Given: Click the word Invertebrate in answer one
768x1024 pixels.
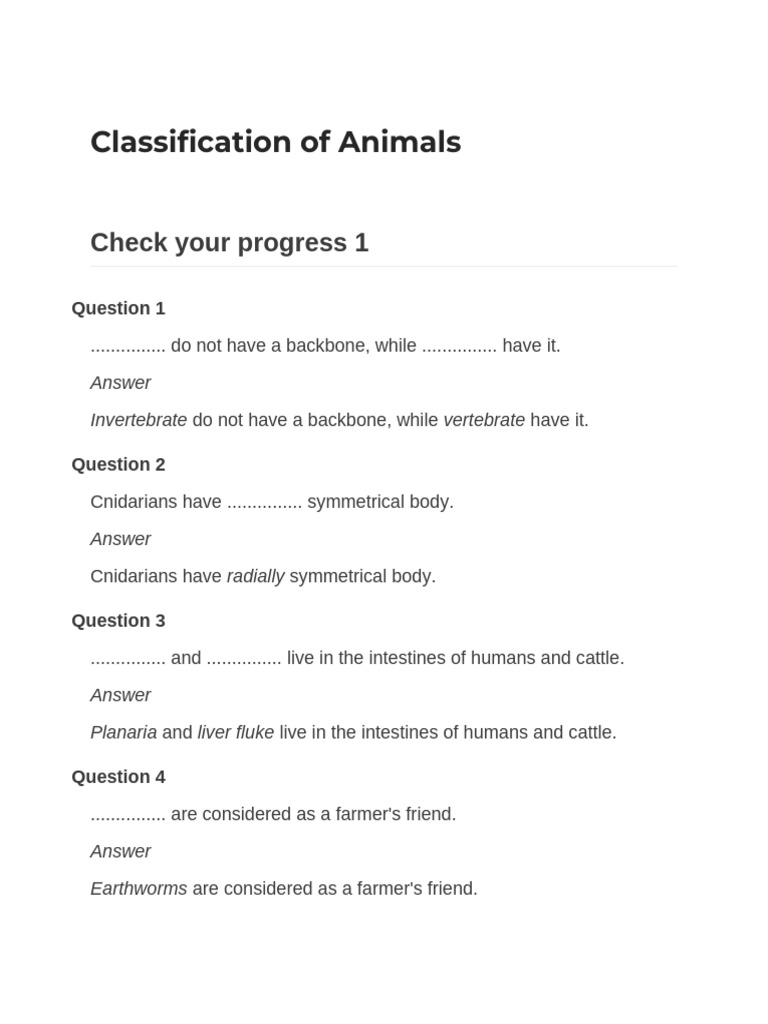Looking at the screenshot, I should [x=138, y=420].
